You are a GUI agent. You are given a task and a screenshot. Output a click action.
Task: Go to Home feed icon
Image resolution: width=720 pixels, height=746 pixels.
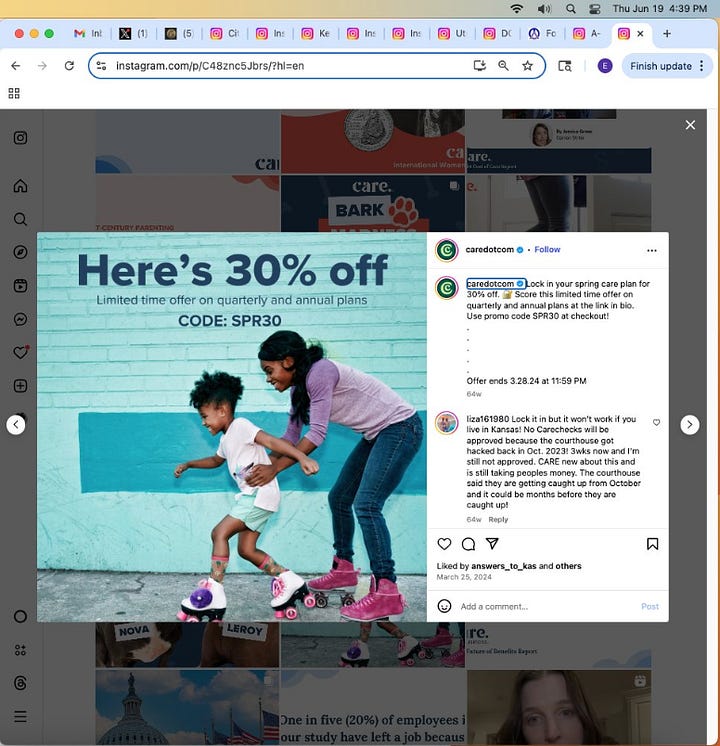[20, 186]
